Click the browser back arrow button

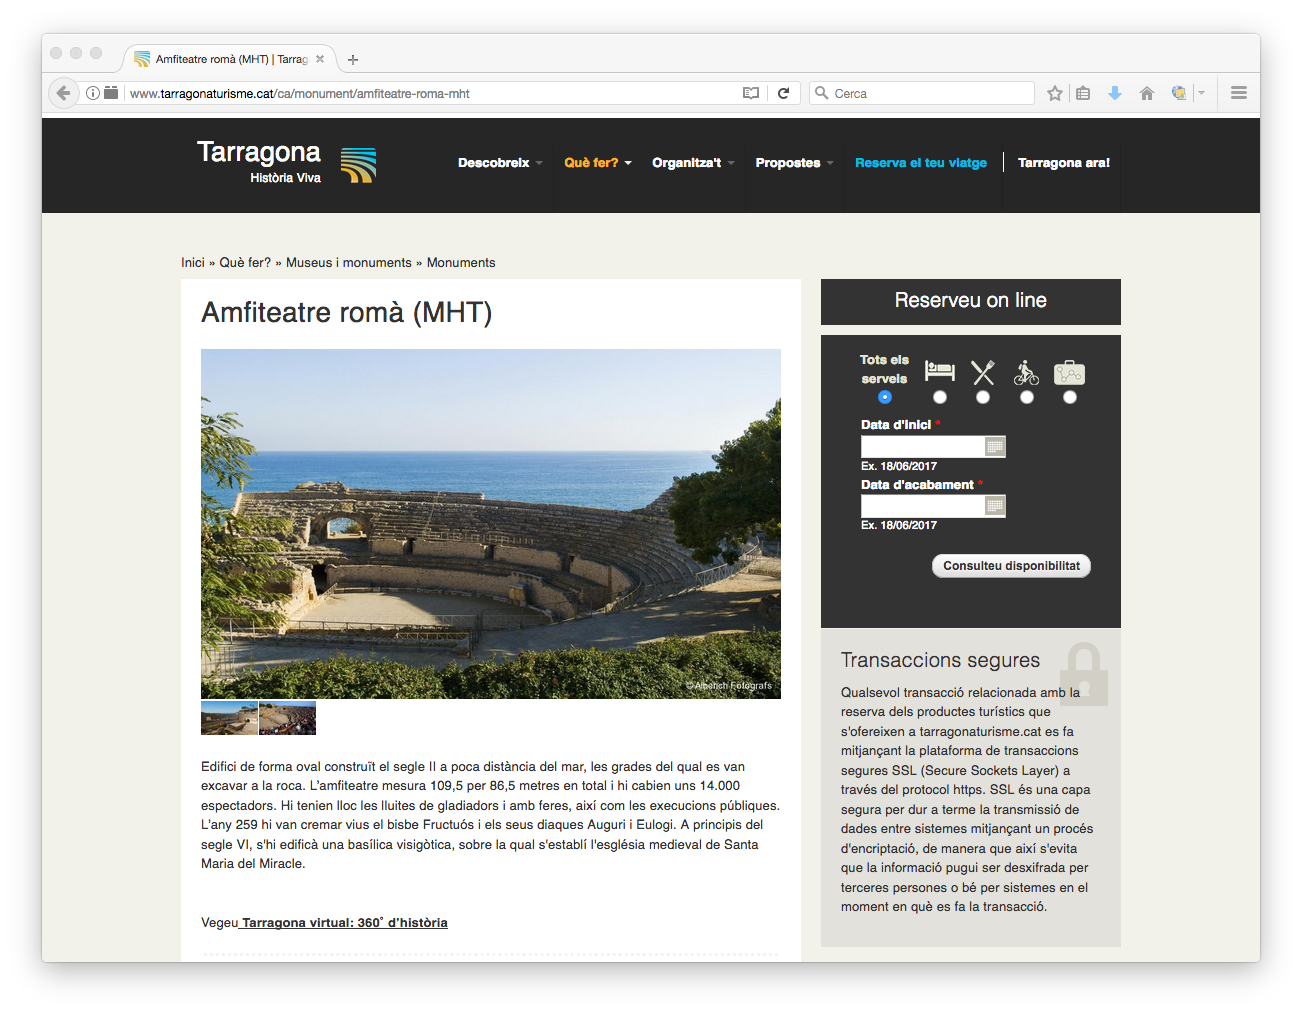pyautogui.click(x=63, y=93)
